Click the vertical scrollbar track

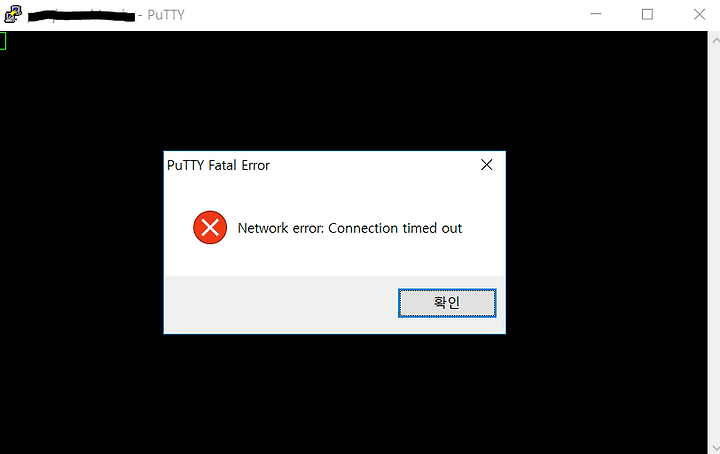point(714,243)
